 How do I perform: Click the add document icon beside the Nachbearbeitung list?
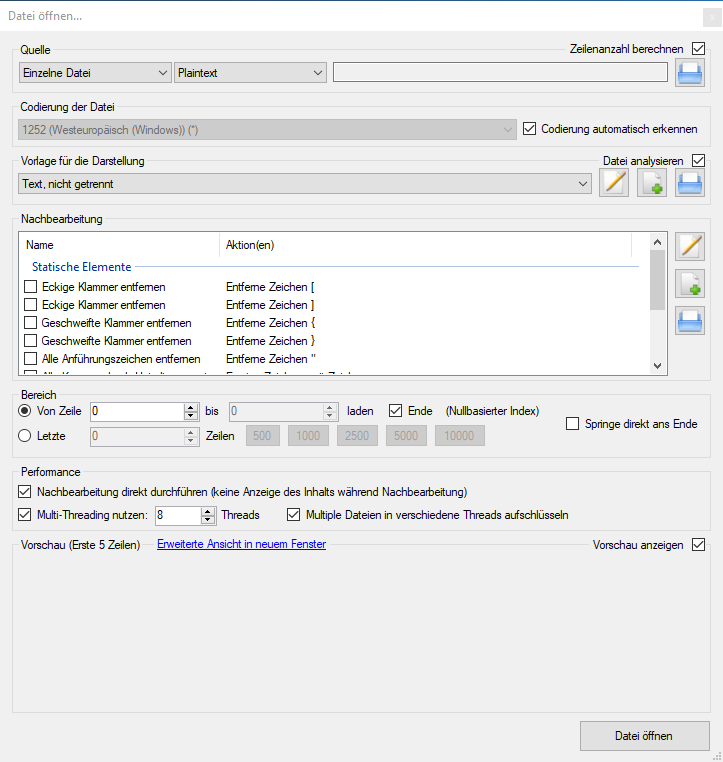(689, 284)
